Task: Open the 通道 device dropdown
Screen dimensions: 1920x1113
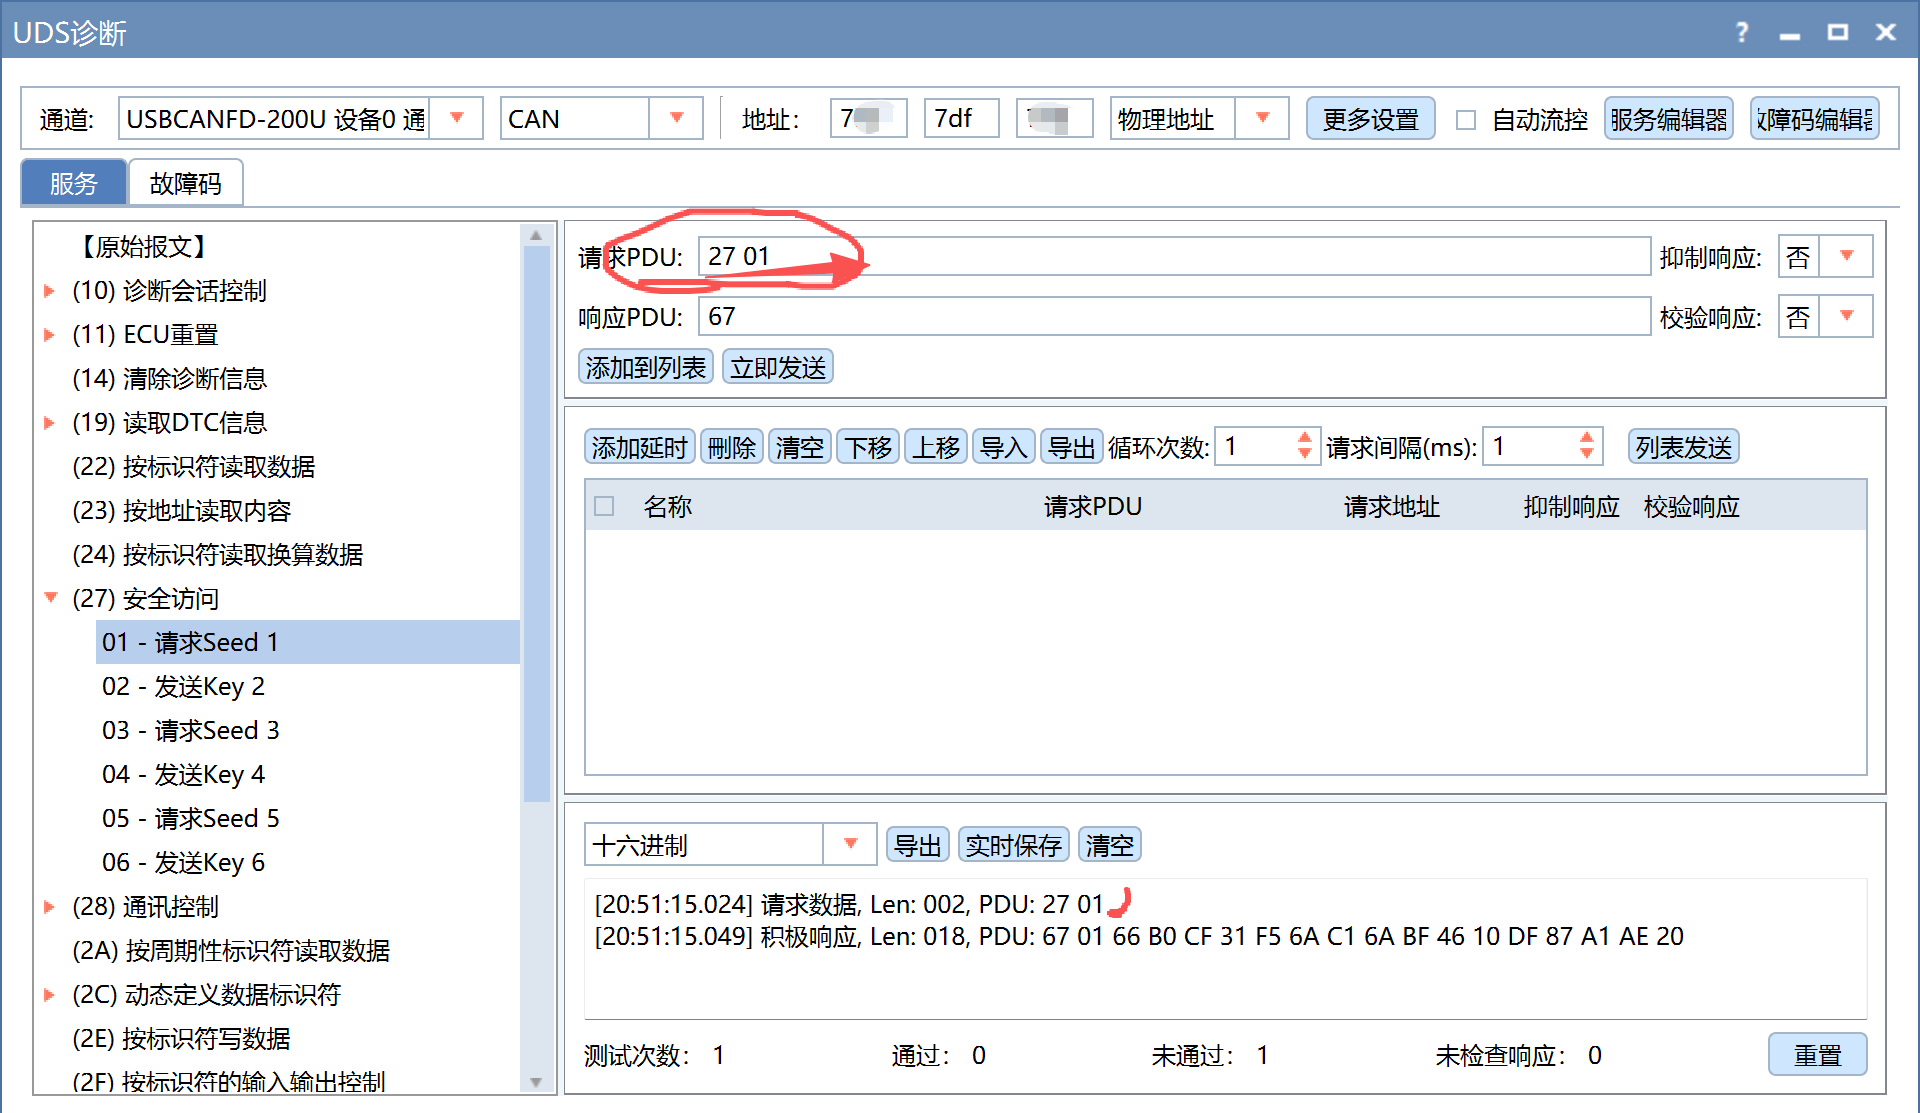Action: point(457,118)
